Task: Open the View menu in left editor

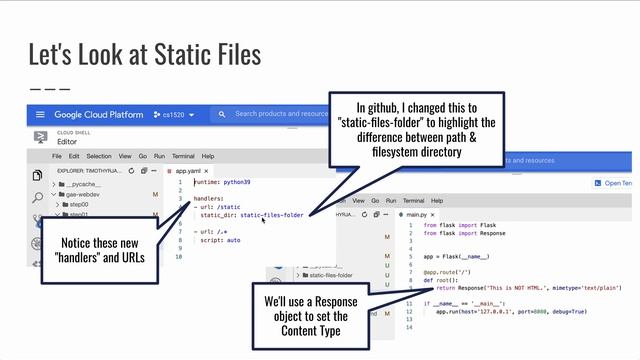Action: click(125, 156)
